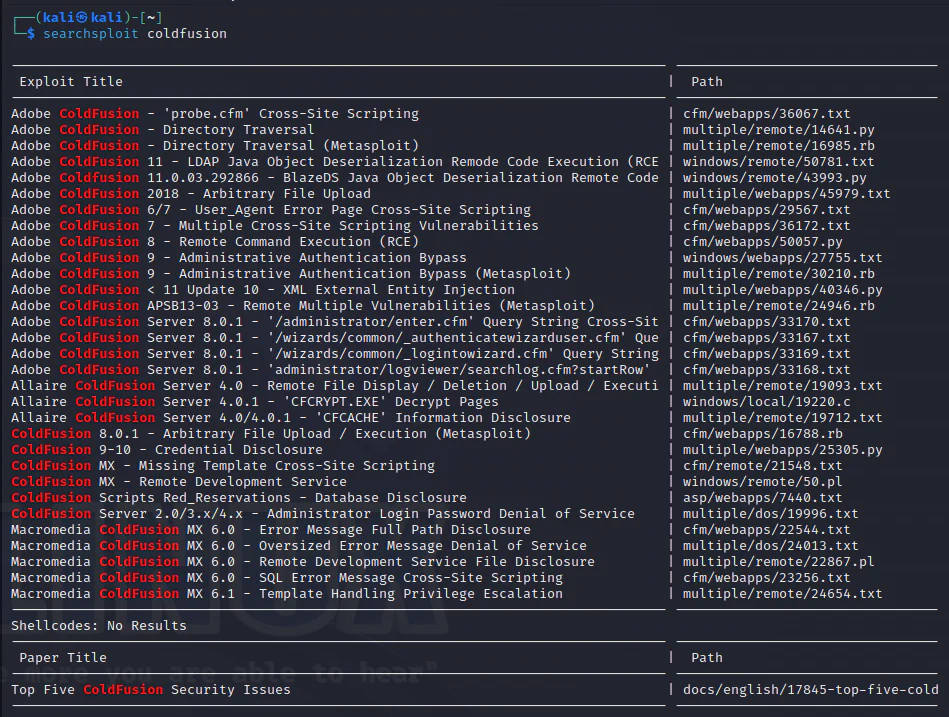Click 'Shellcodes: No Results' line
Image resolution: width=949 pixels, height=717 pixels.
tap(99, 626)
